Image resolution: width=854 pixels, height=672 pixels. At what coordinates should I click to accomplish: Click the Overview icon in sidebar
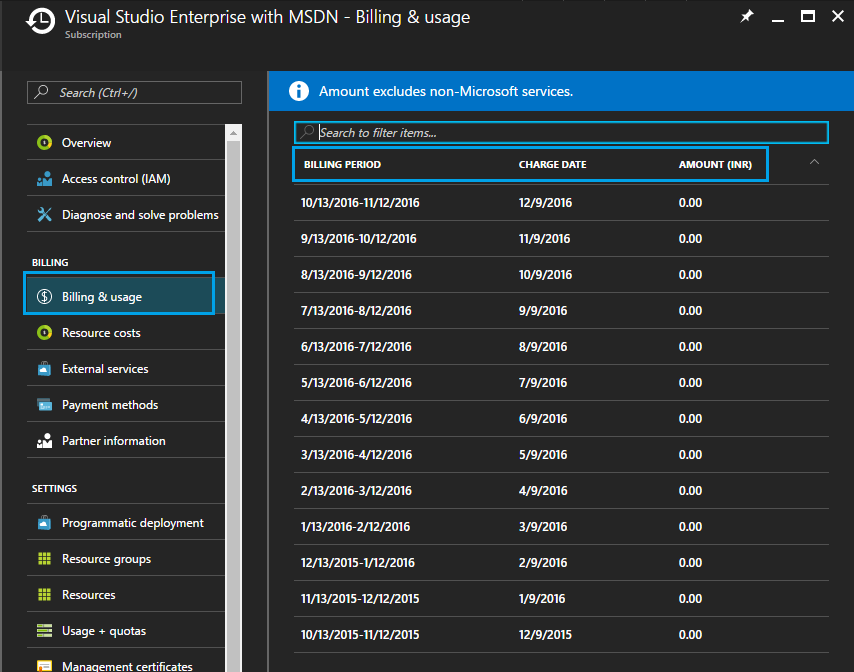coord(44,143)
